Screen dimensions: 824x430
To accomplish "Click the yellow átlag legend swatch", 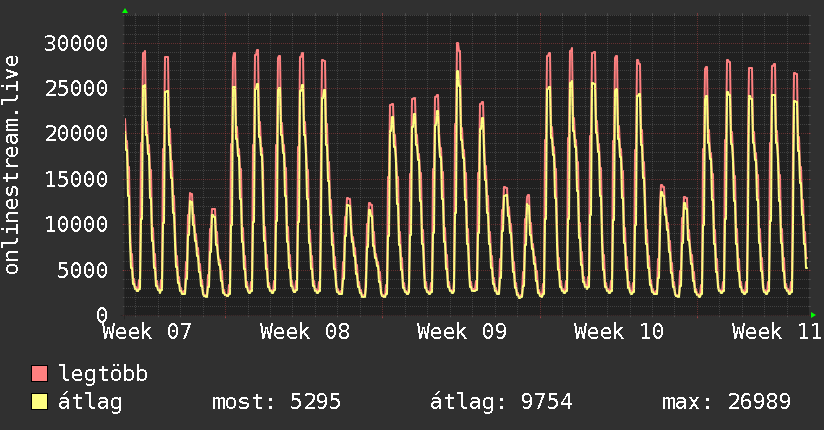I will click(x=39, y=402).
